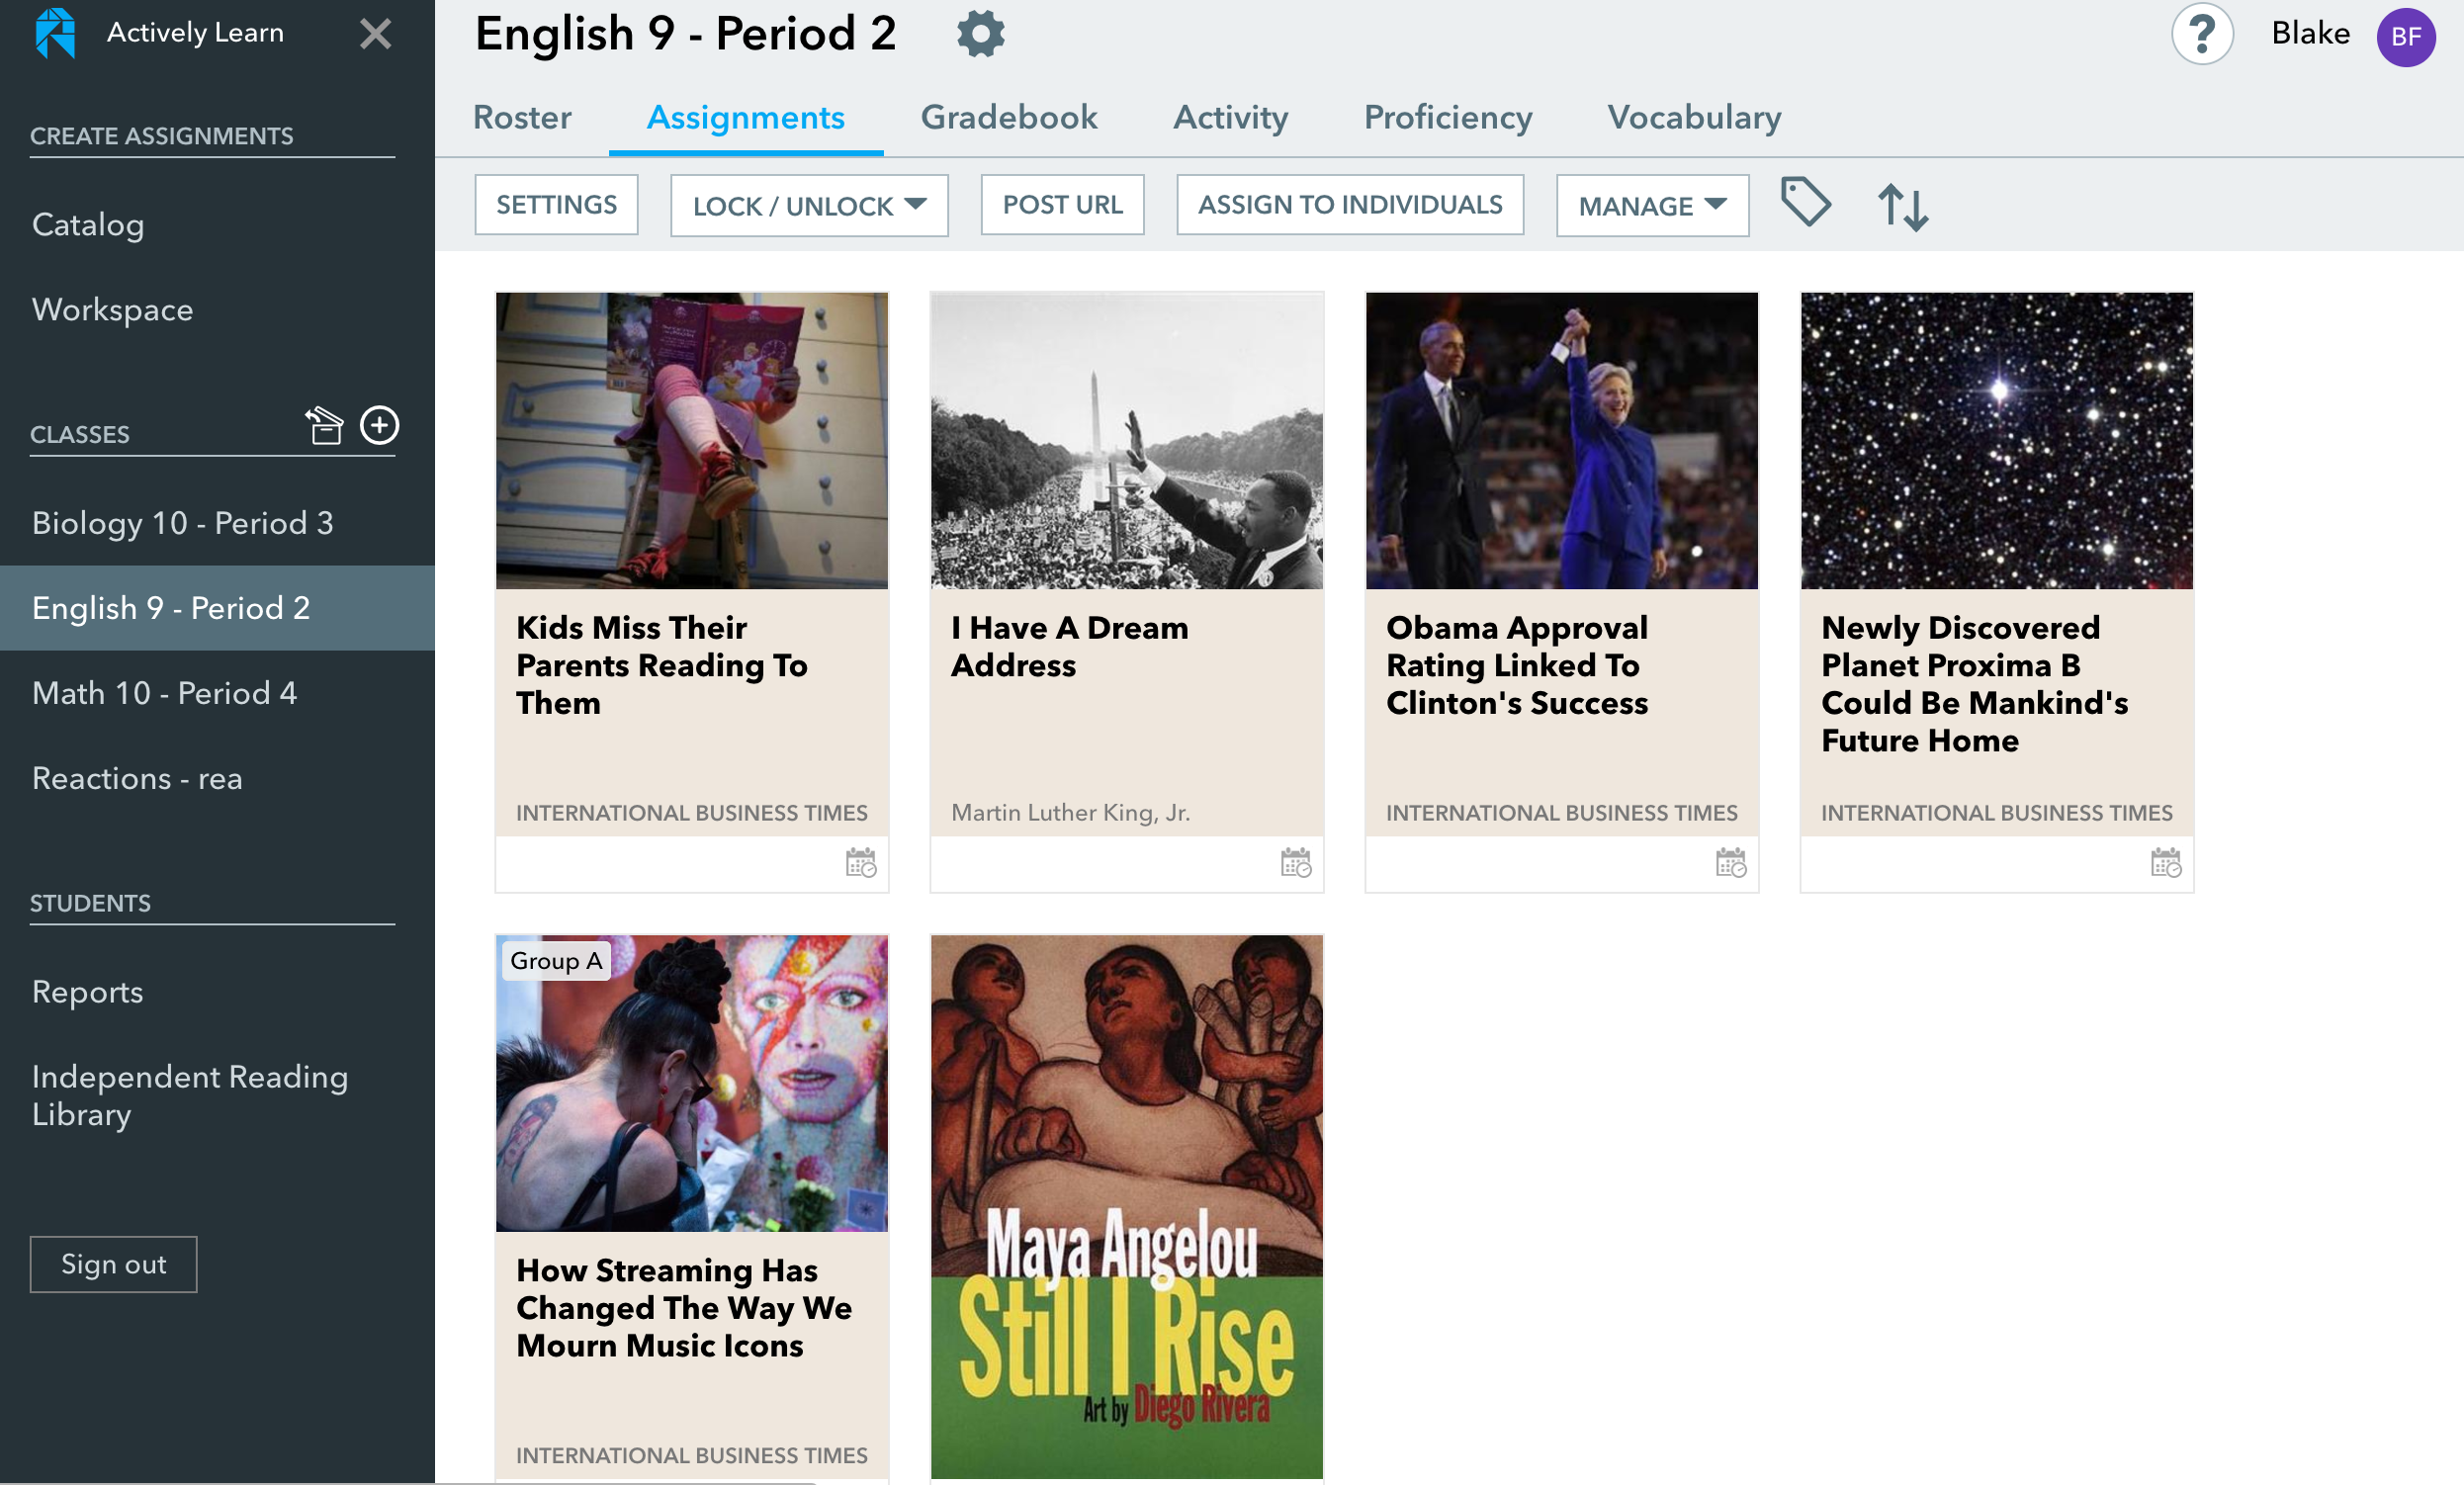Close the sidebar with the X icon

[x=376, y=34]
